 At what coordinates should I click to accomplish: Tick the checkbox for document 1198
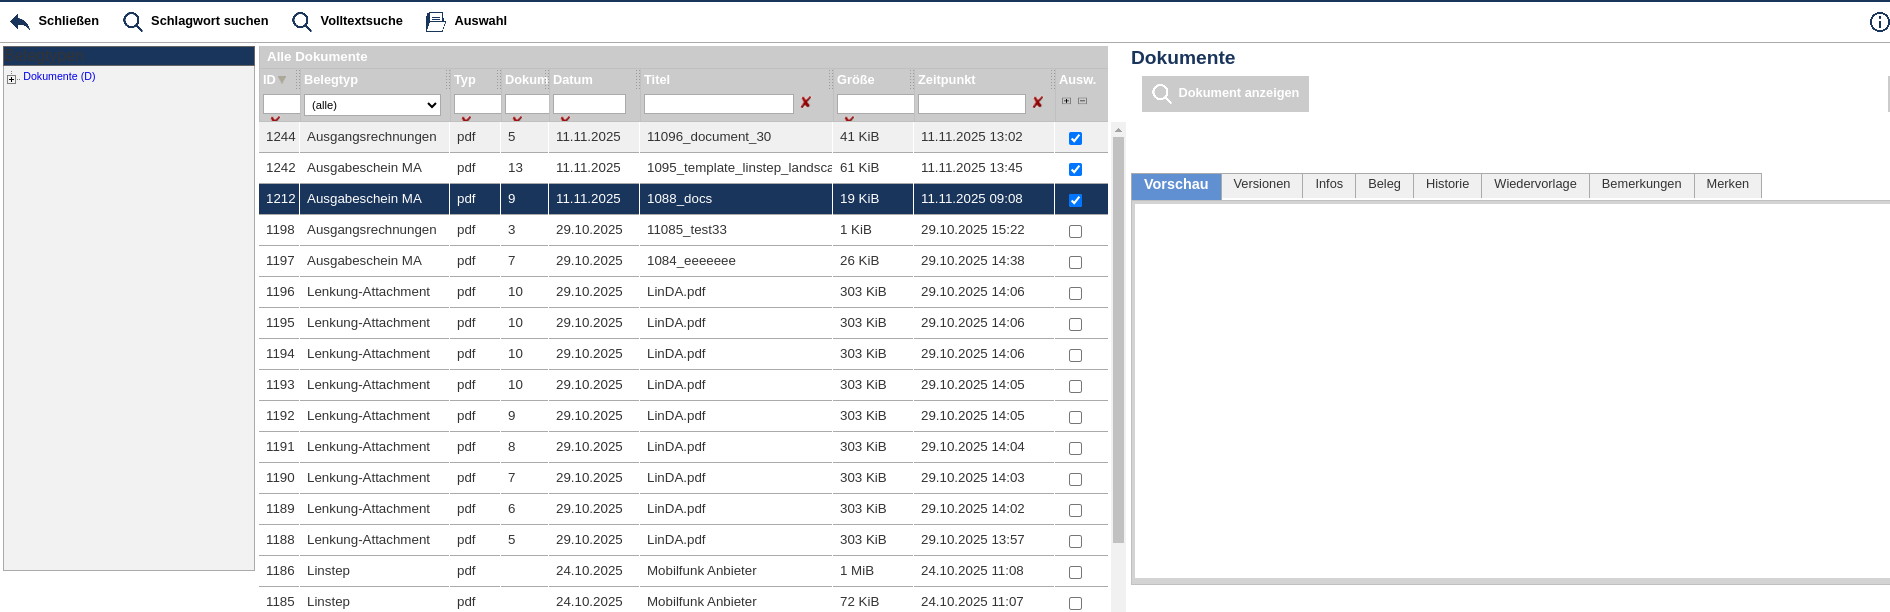[x=1075, y=231]
